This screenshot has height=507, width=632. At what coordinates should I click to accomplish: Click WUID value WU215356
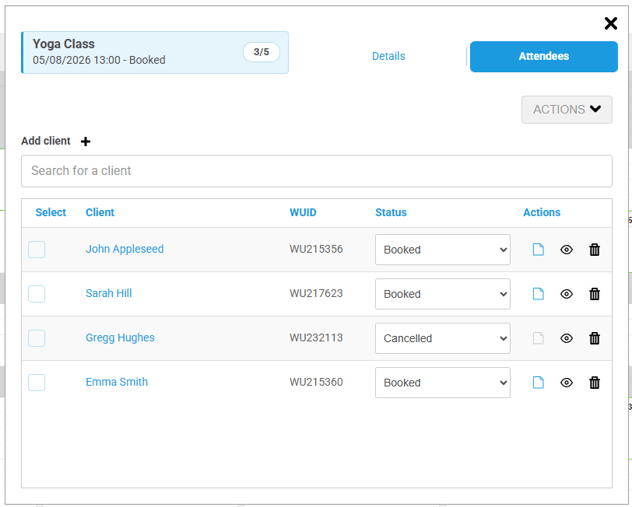[316, 249]
